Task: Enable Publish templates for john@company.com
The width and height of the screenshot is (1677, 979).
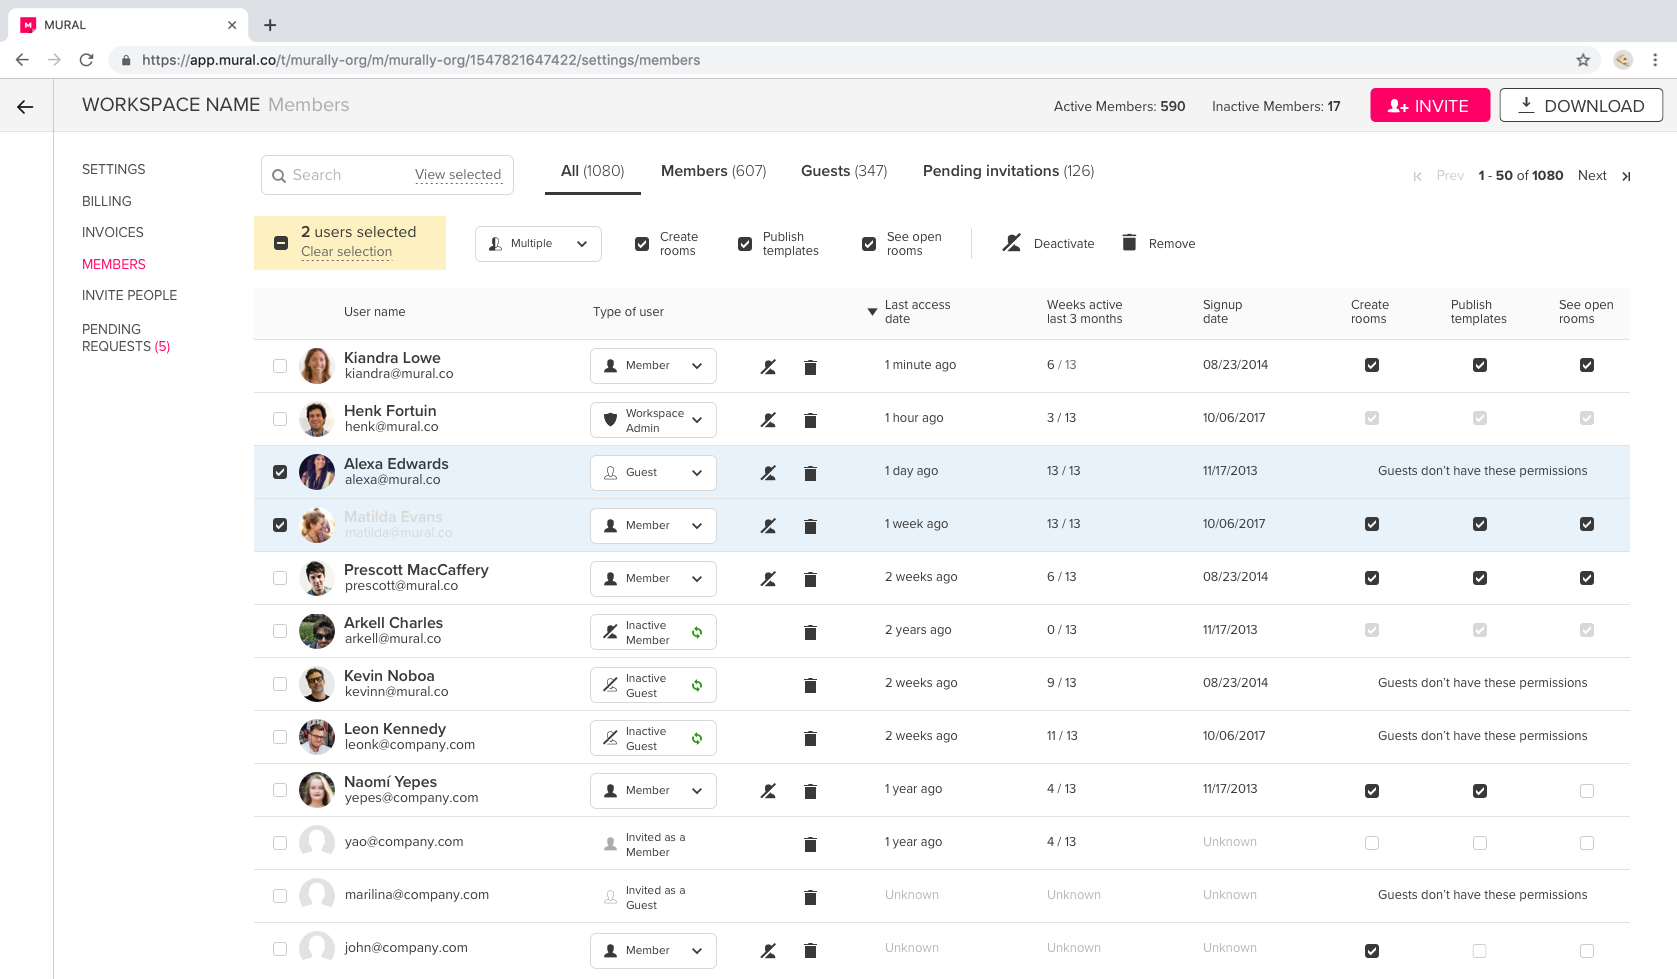Action: point(1480,951)
